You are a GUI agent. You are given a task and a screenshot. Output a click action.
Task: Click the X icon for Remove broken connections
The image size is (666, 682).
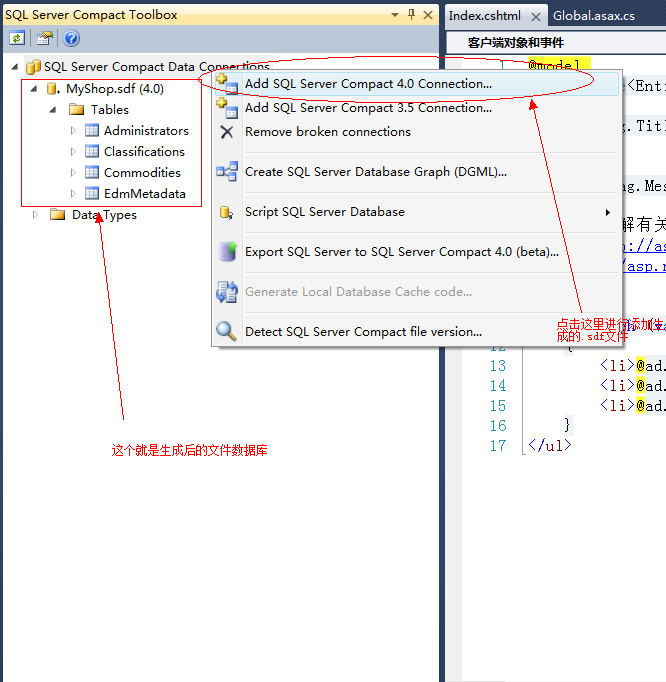(x=227, y=132)
